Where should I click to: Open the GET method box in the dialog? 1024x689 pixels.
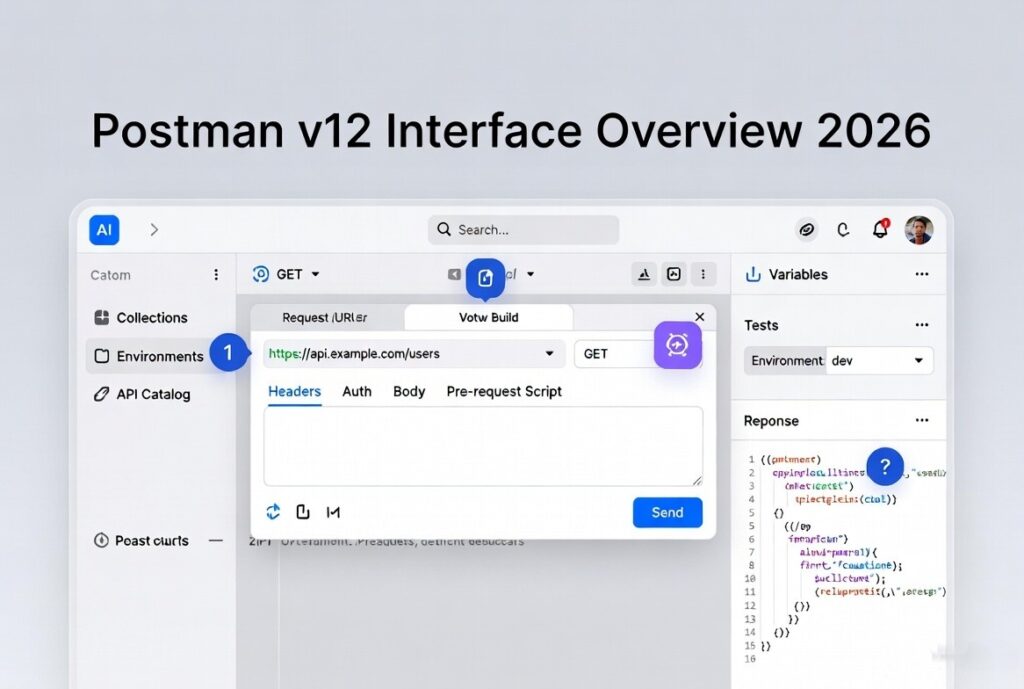(614, 354)
